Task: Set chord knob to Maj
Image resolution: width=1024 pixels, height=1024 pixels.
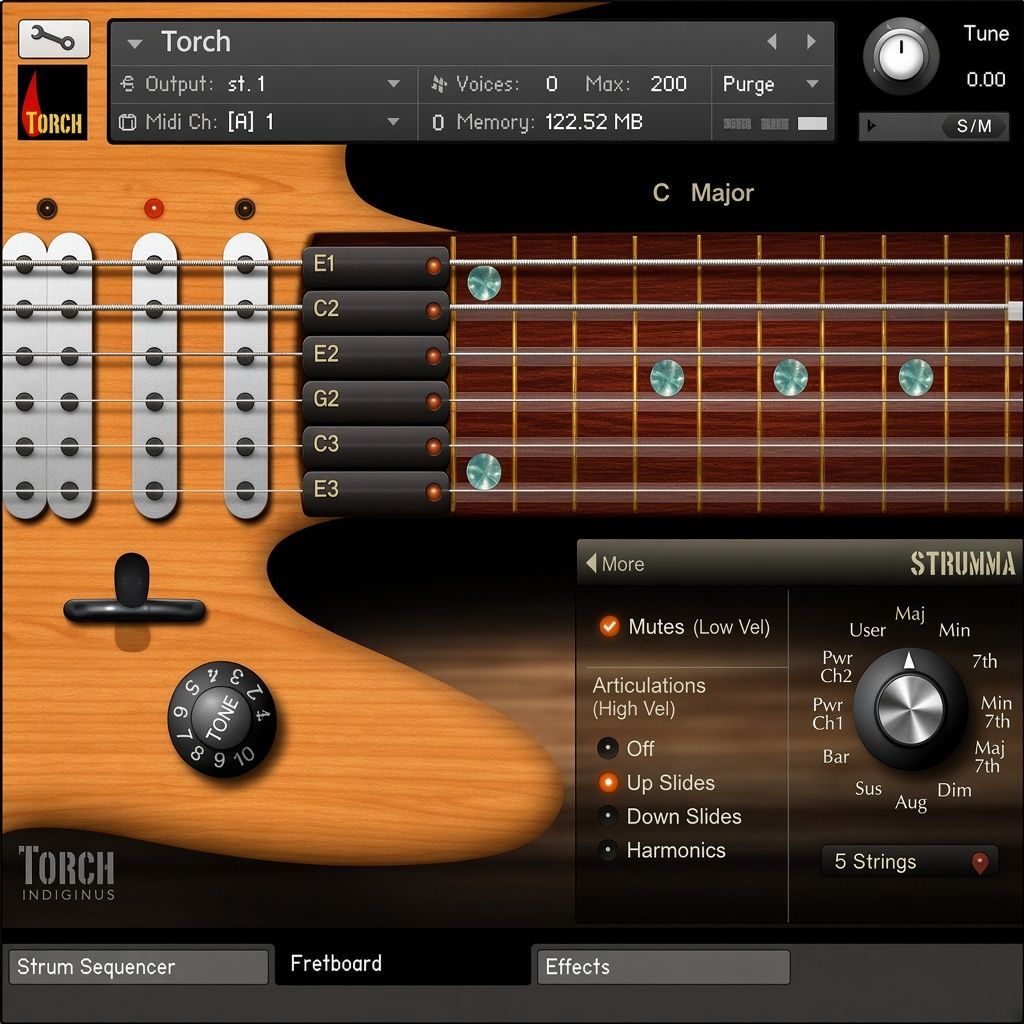Action: [x=910, y=615]
